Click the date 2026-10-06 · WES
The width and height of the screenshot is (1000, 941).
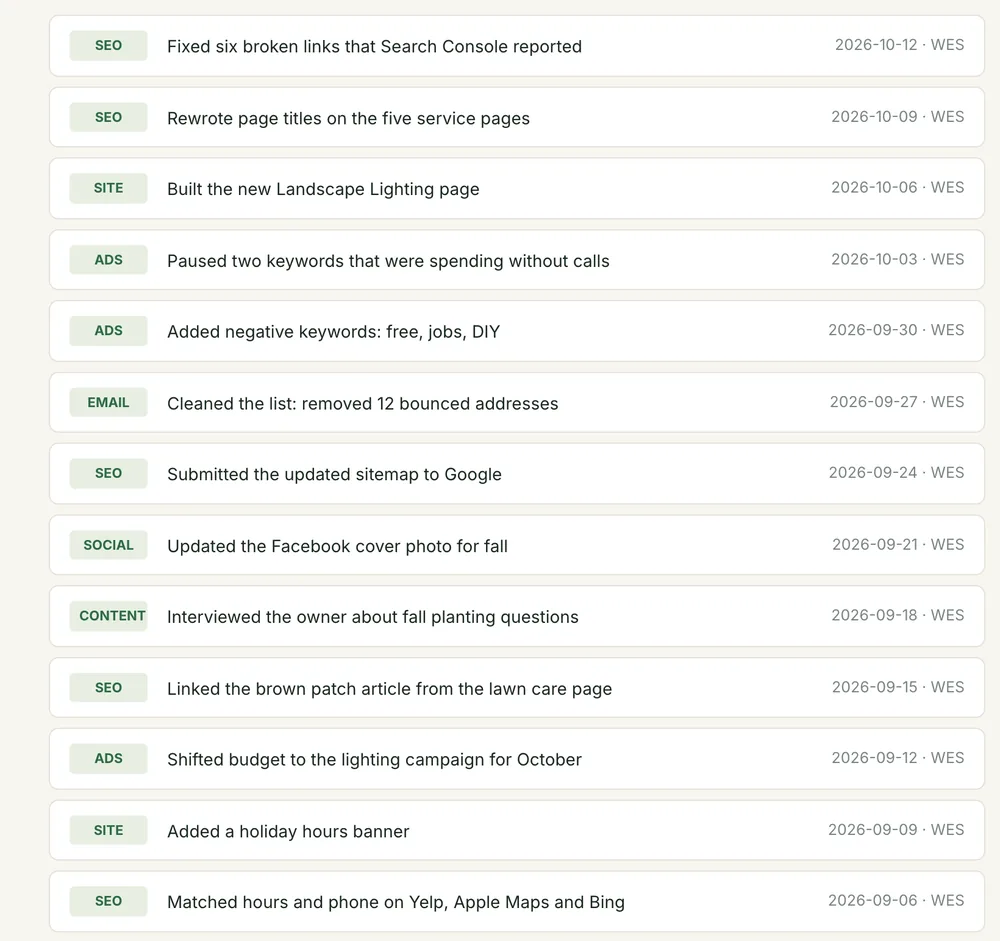(x=897, y=188)
